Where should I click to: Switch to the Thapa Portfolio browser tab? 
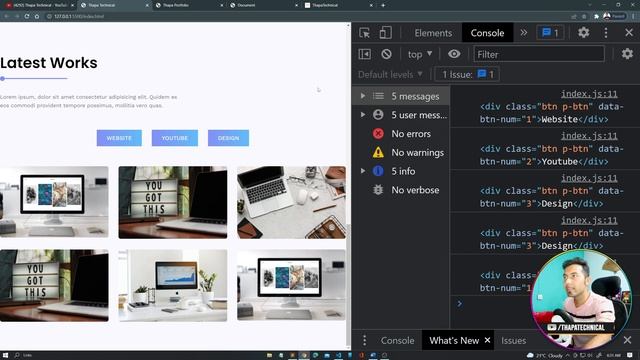pyautogui.click(x=188, y=5)
